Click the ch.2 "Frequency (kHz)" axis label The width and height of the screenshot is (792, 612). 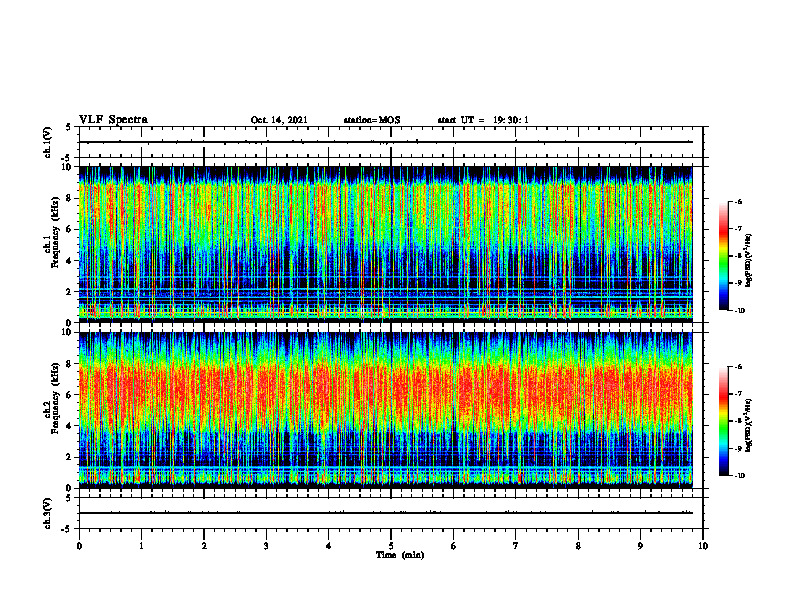click(56, 398)
